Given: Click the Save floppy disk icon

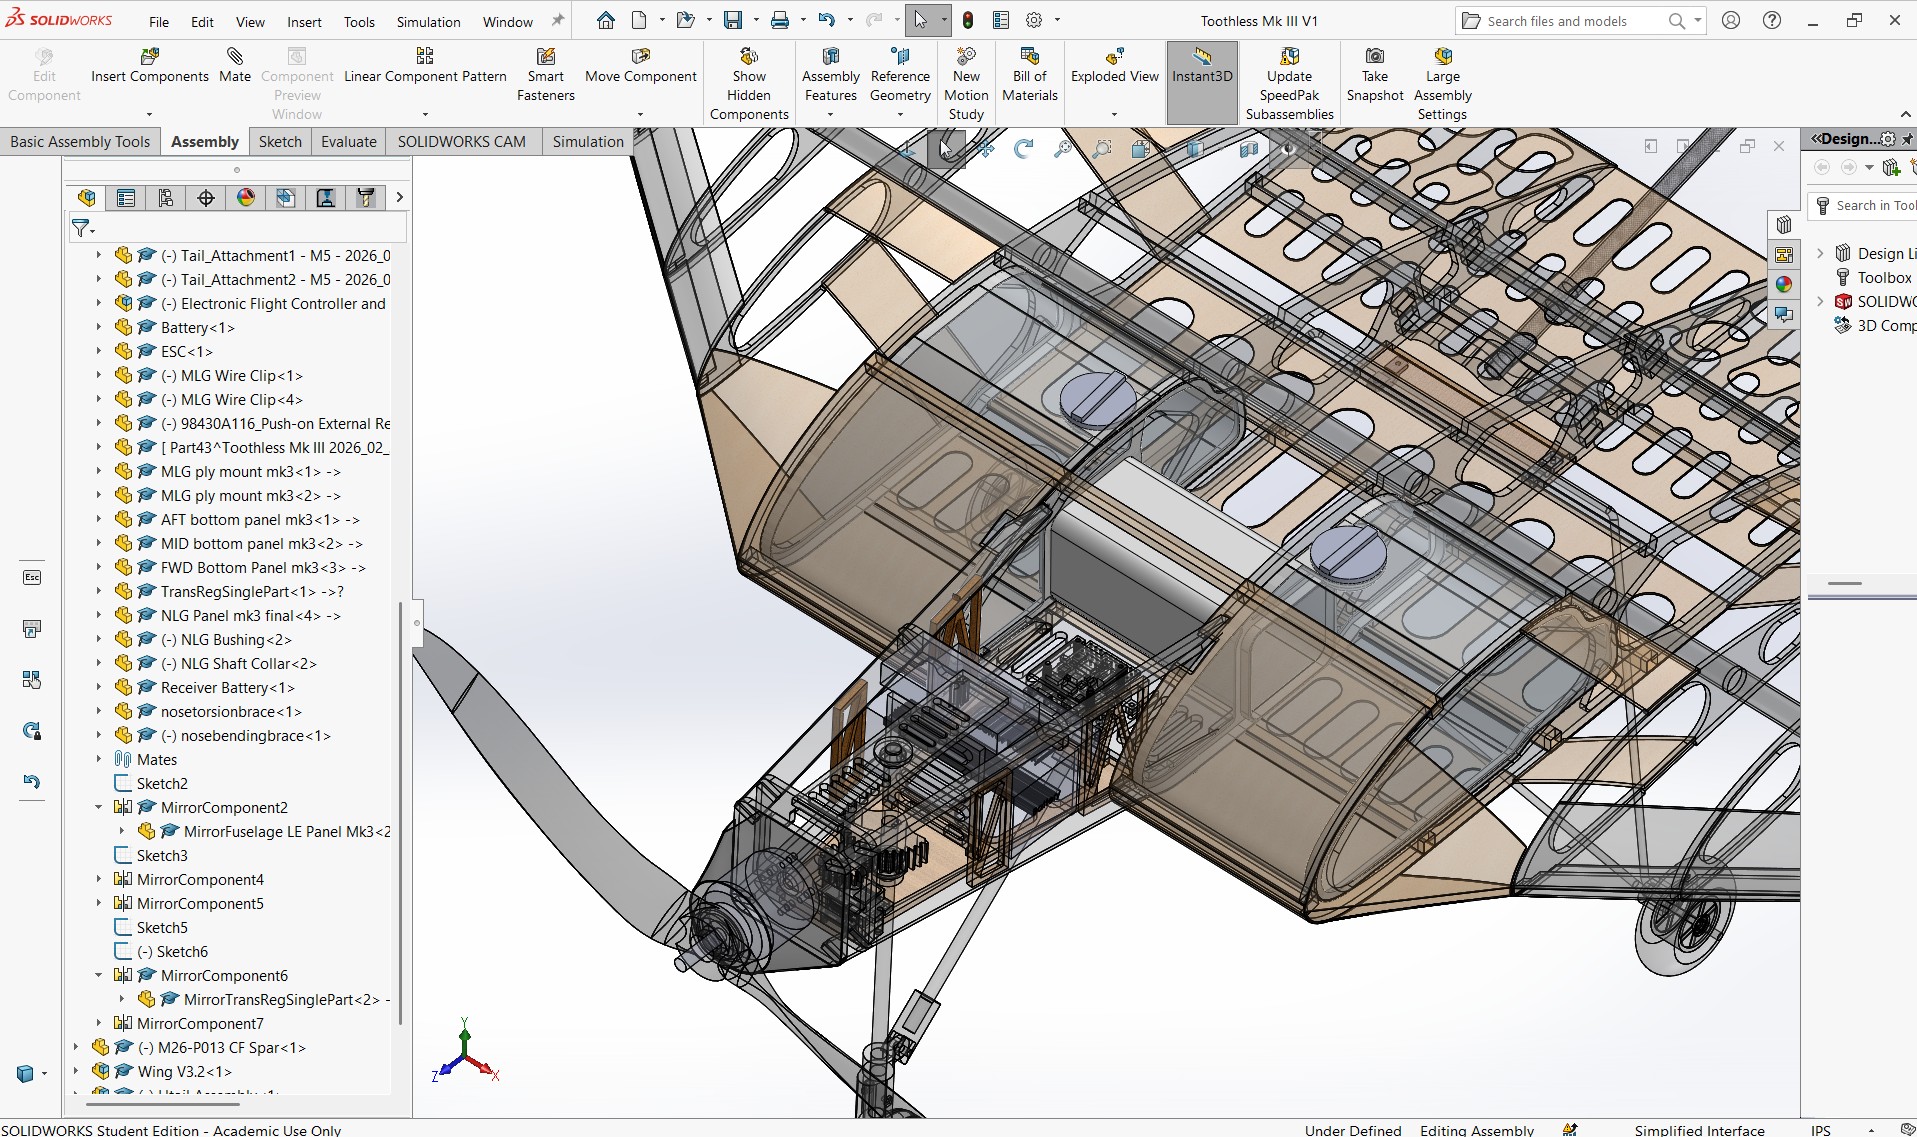Looking at the screenshot, I should [x=733, y=20].
